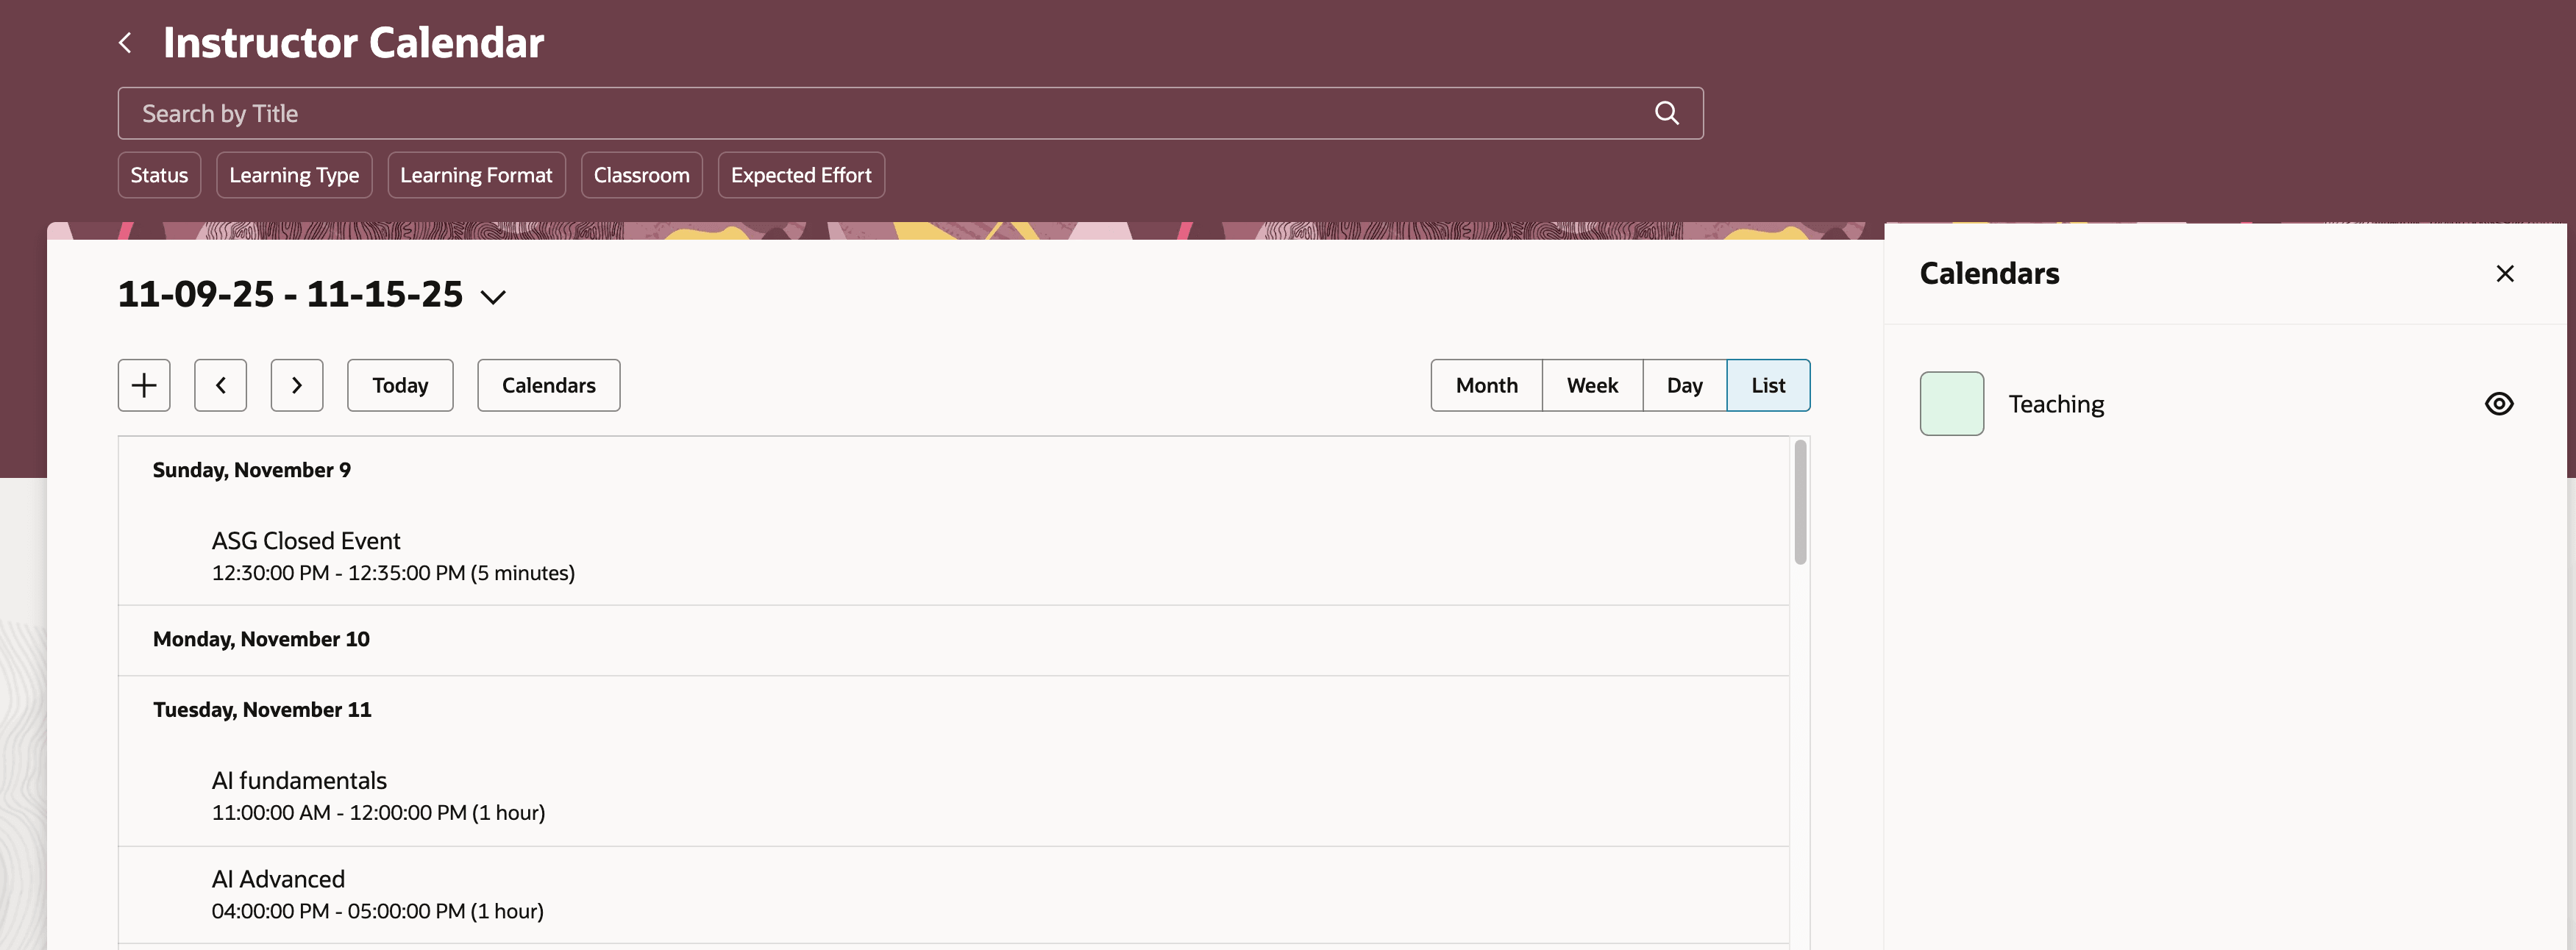
Task: Click the search magnifier icon
Action: point(1666,113)
